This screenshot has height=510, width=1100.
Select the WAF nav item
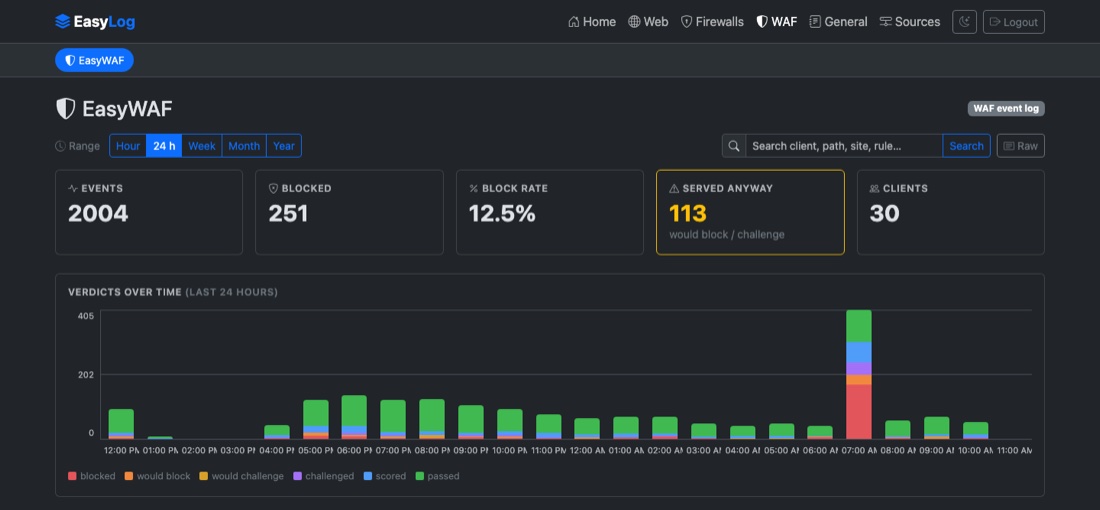click(777, 22)
